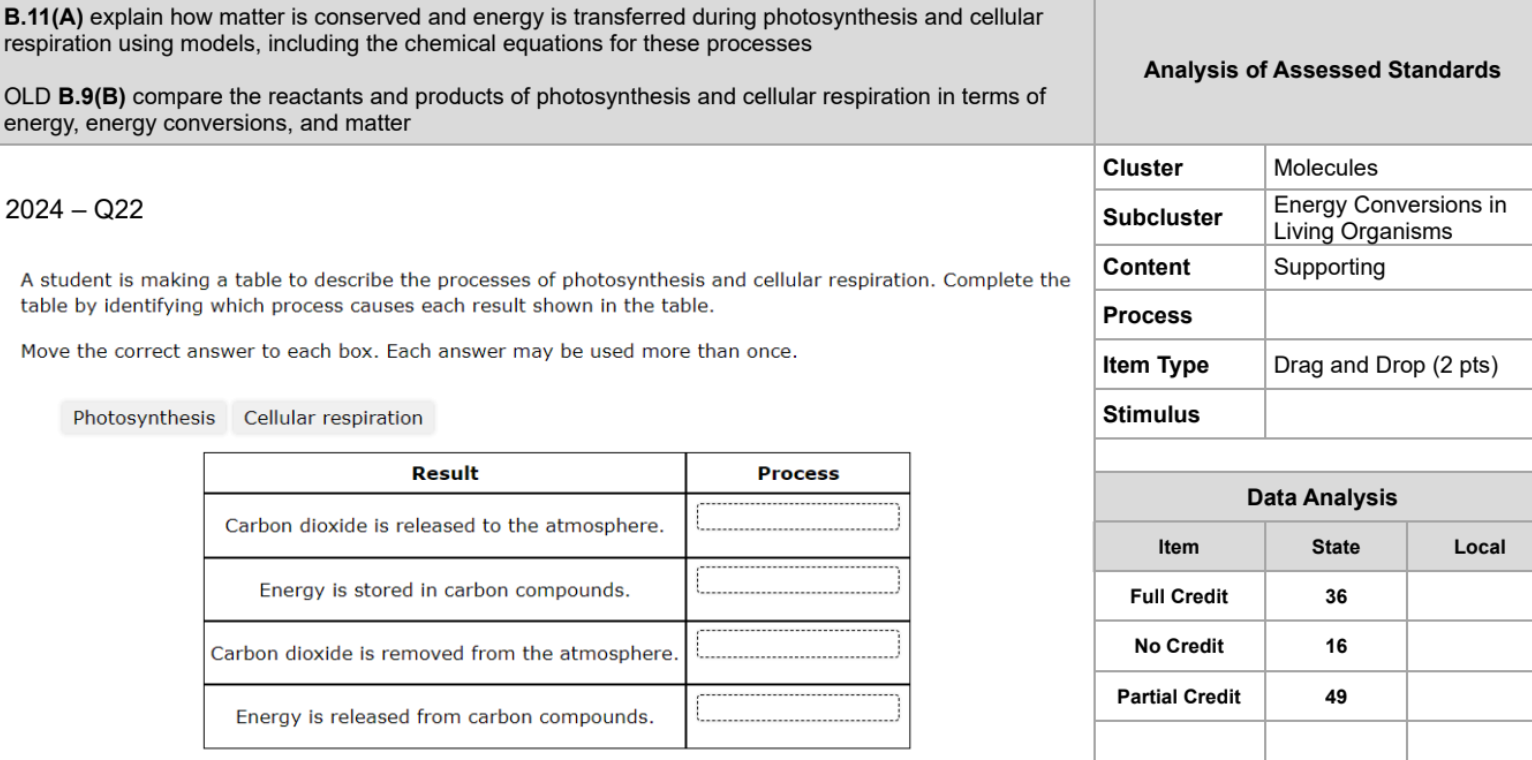This screenshot has height=760, width=1532.
Task: Click the empty Local cell for No Credit
Action: coord(1470,646)
